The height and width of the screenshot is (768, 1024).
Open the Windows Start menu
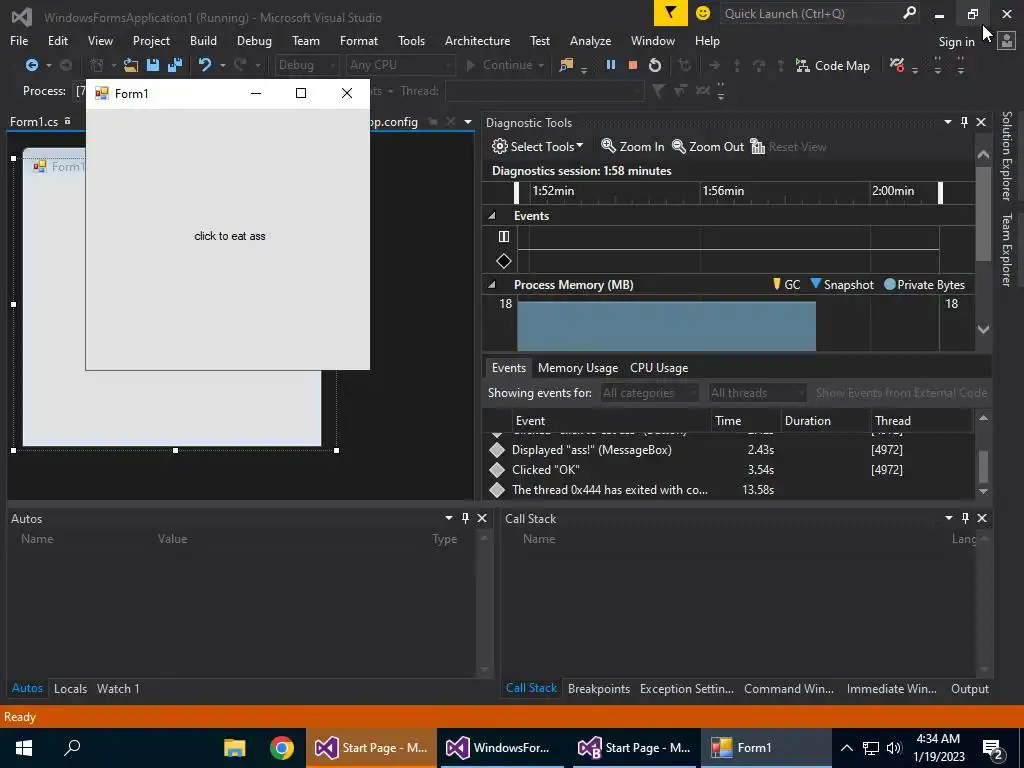24,748
